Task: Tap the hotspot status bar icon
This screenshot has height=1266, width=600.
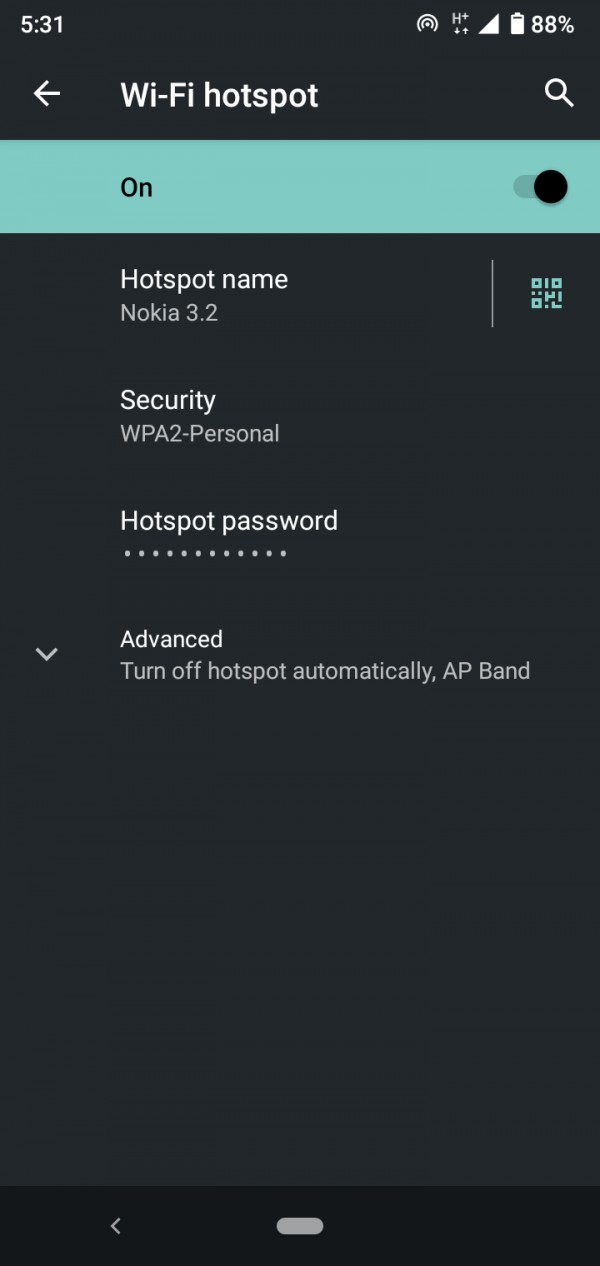Action: tap(427, 24)
